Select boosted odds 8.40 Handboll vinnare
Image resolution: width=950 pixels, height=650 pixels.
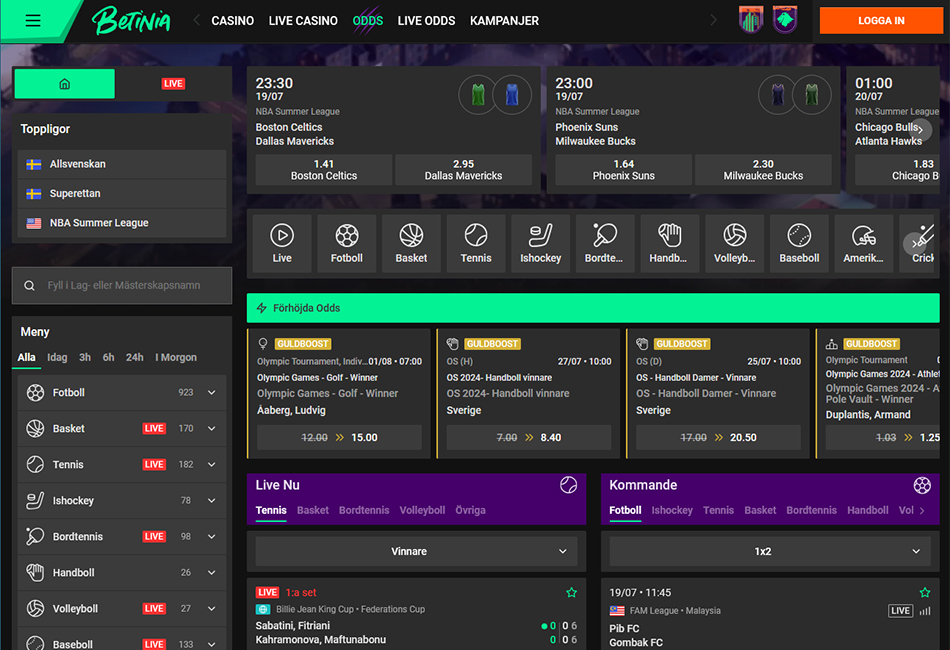529,437
